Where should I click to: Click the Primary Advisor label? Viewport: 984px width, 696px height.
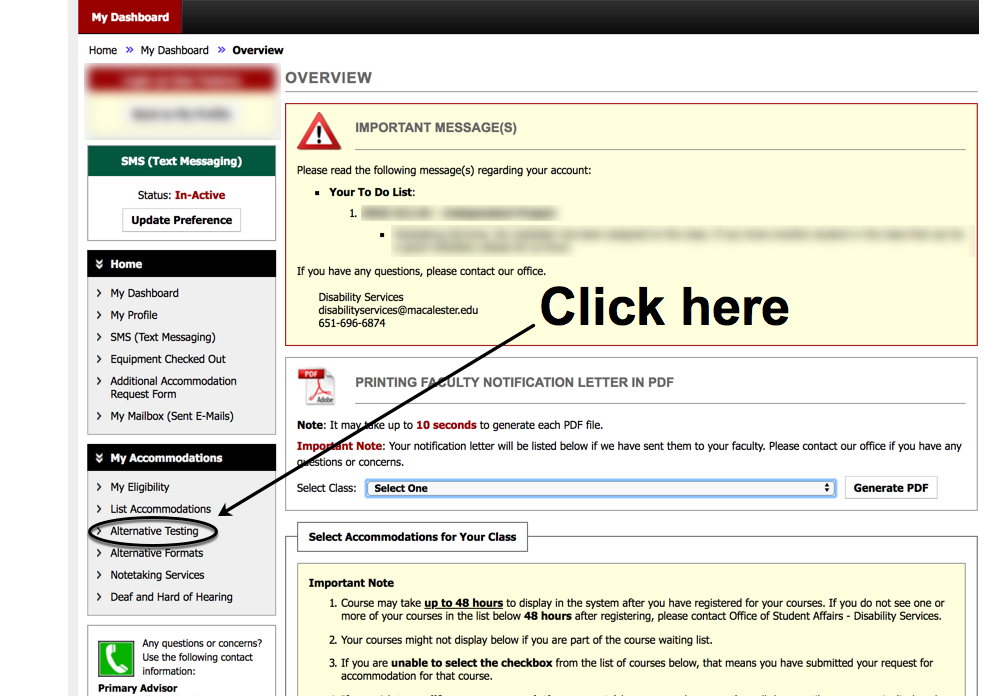(137, 688)
